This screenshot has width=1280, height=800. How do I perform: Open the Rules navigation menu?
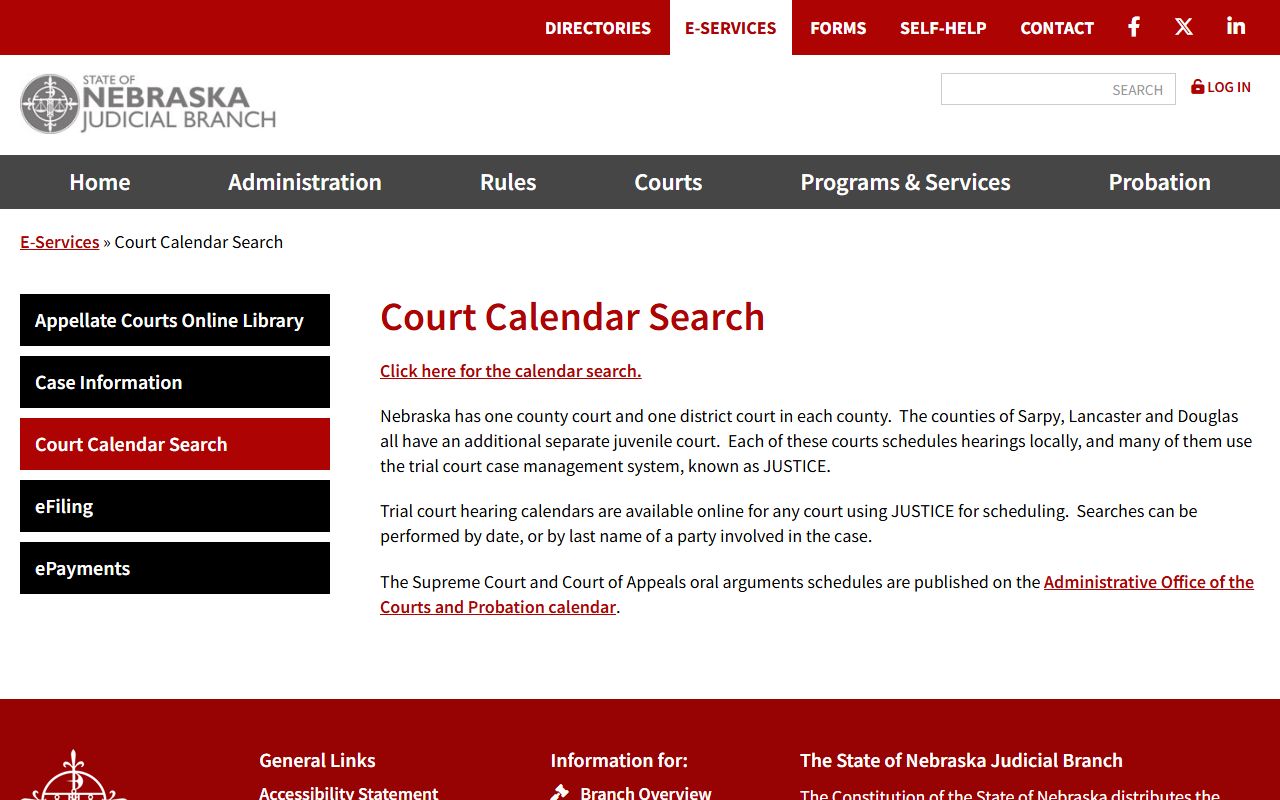pos(508,182)
